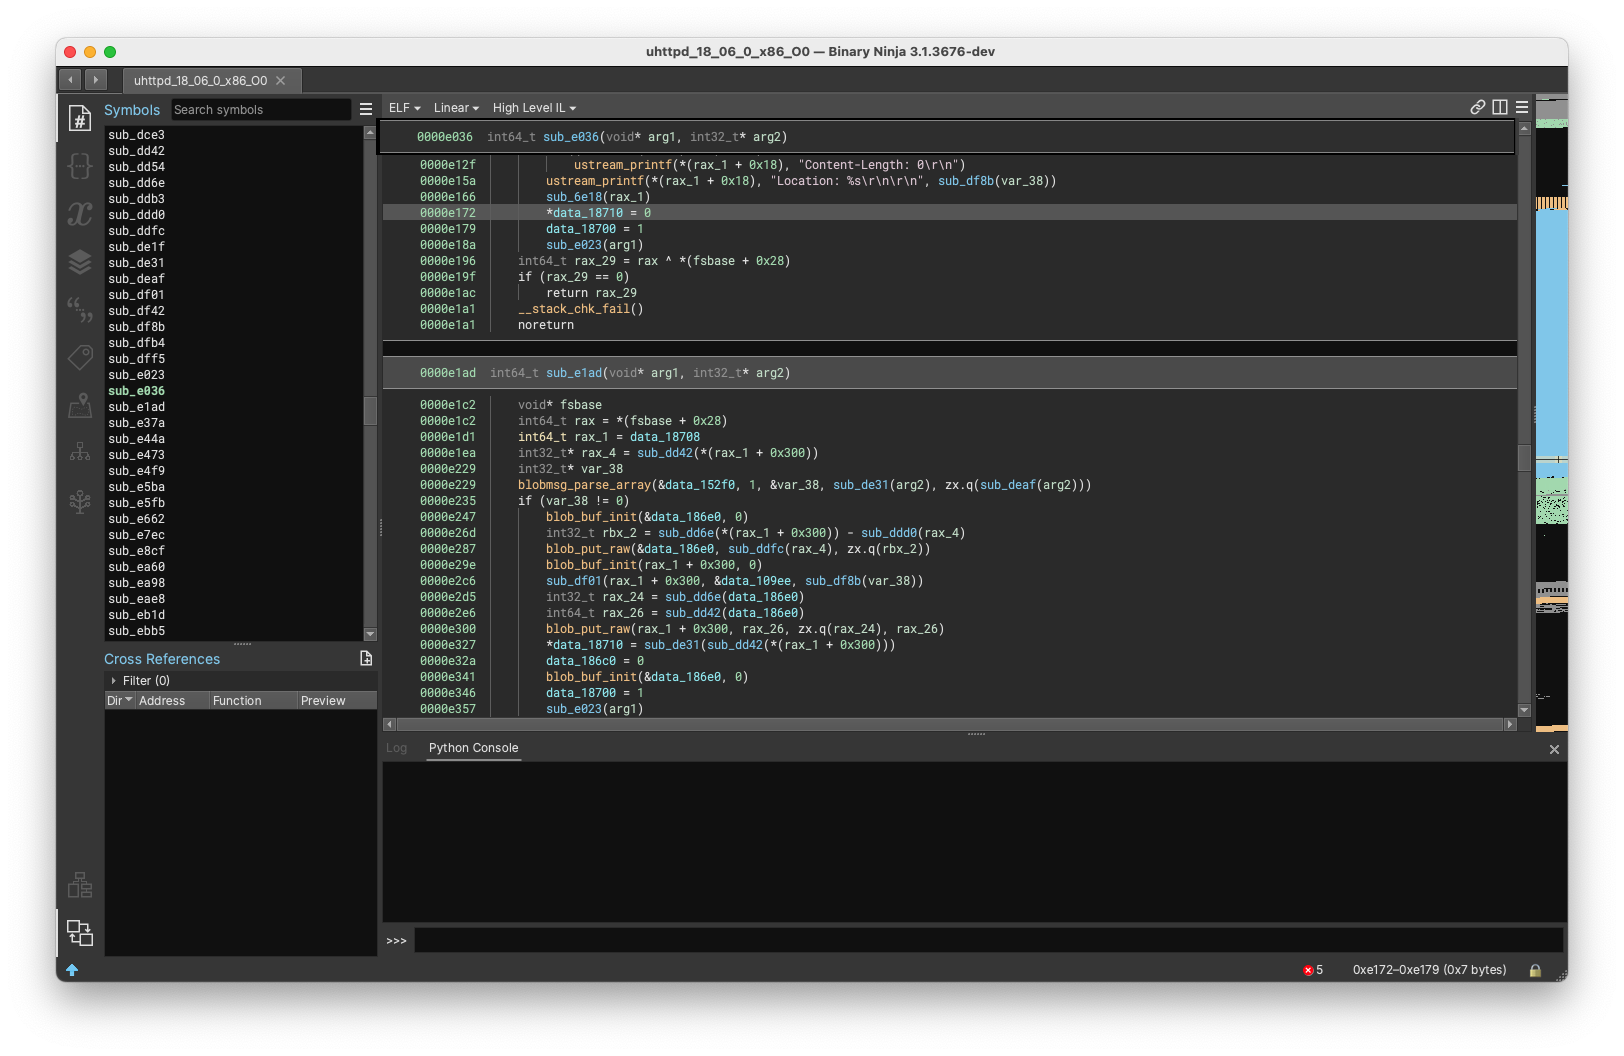Click the sub_df8b call link in code

point(966,181)
